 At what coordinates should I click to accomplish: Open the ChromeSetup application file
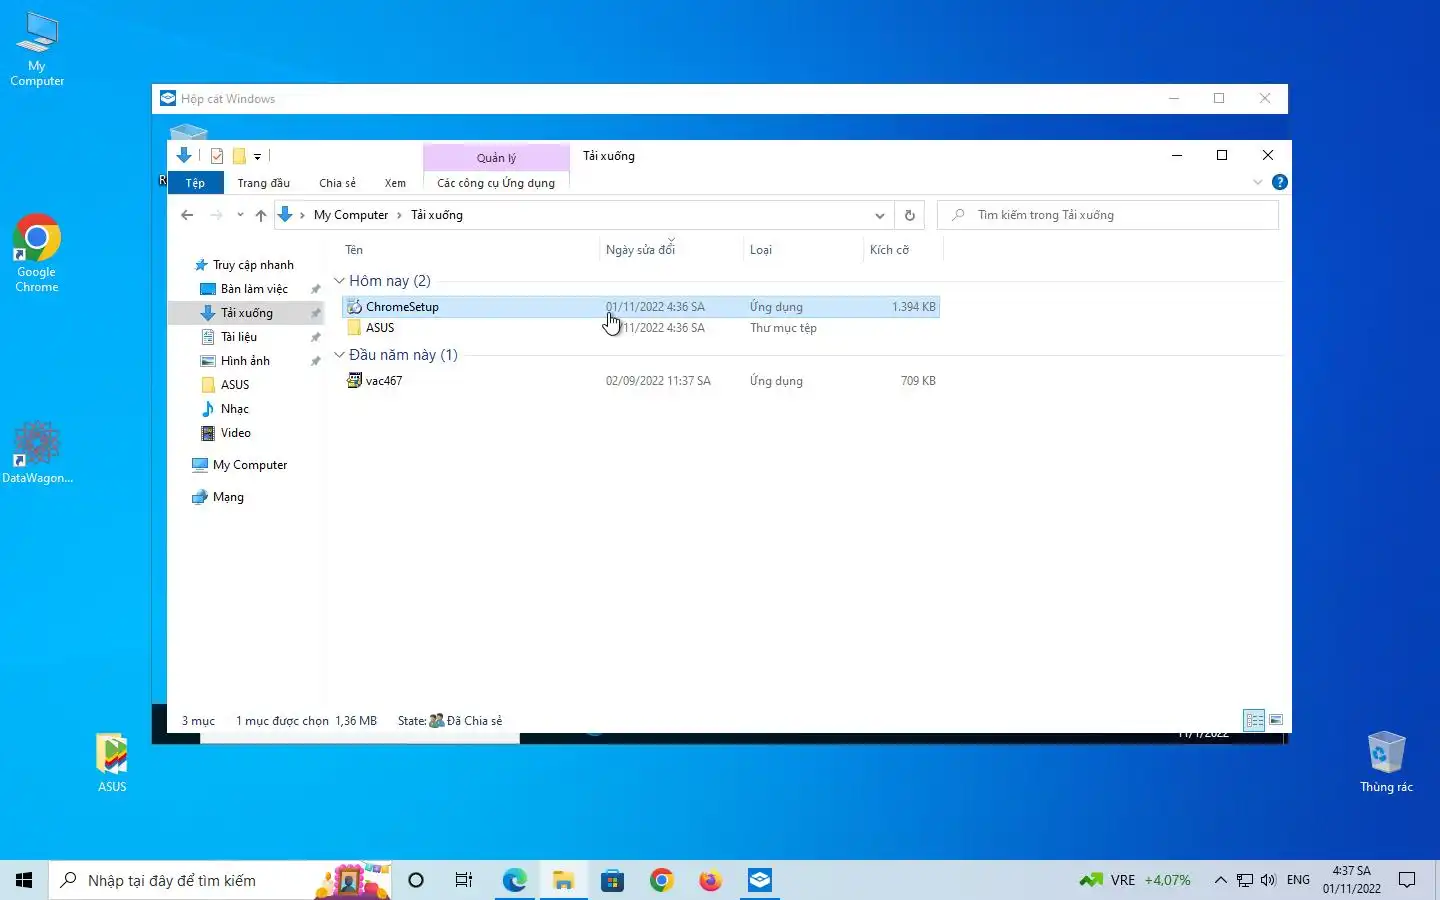(x=640, y=307)
